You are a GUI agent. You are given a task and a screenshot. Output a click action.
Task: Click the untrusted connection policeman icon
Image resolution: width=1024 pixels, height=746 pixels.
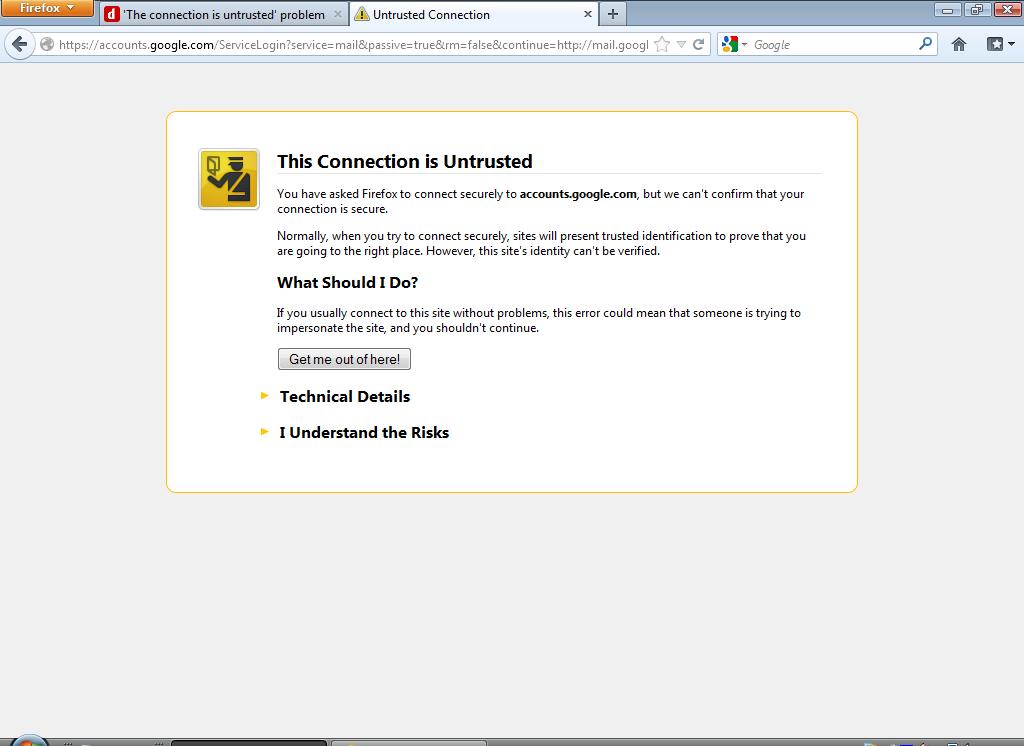(229, 179)
